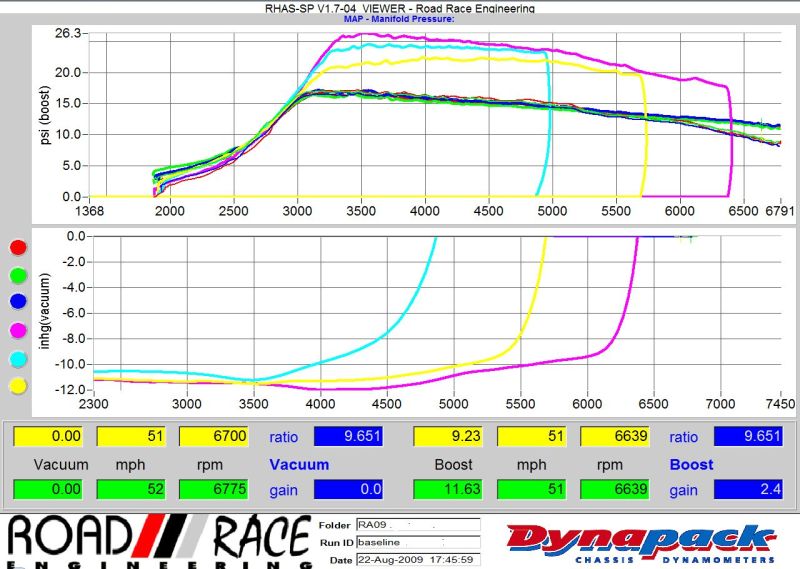The width and height of the screenshot is (800, 569).
Task: Click the green Vacuum rpm value 6775
Action: tap(213, 491)
